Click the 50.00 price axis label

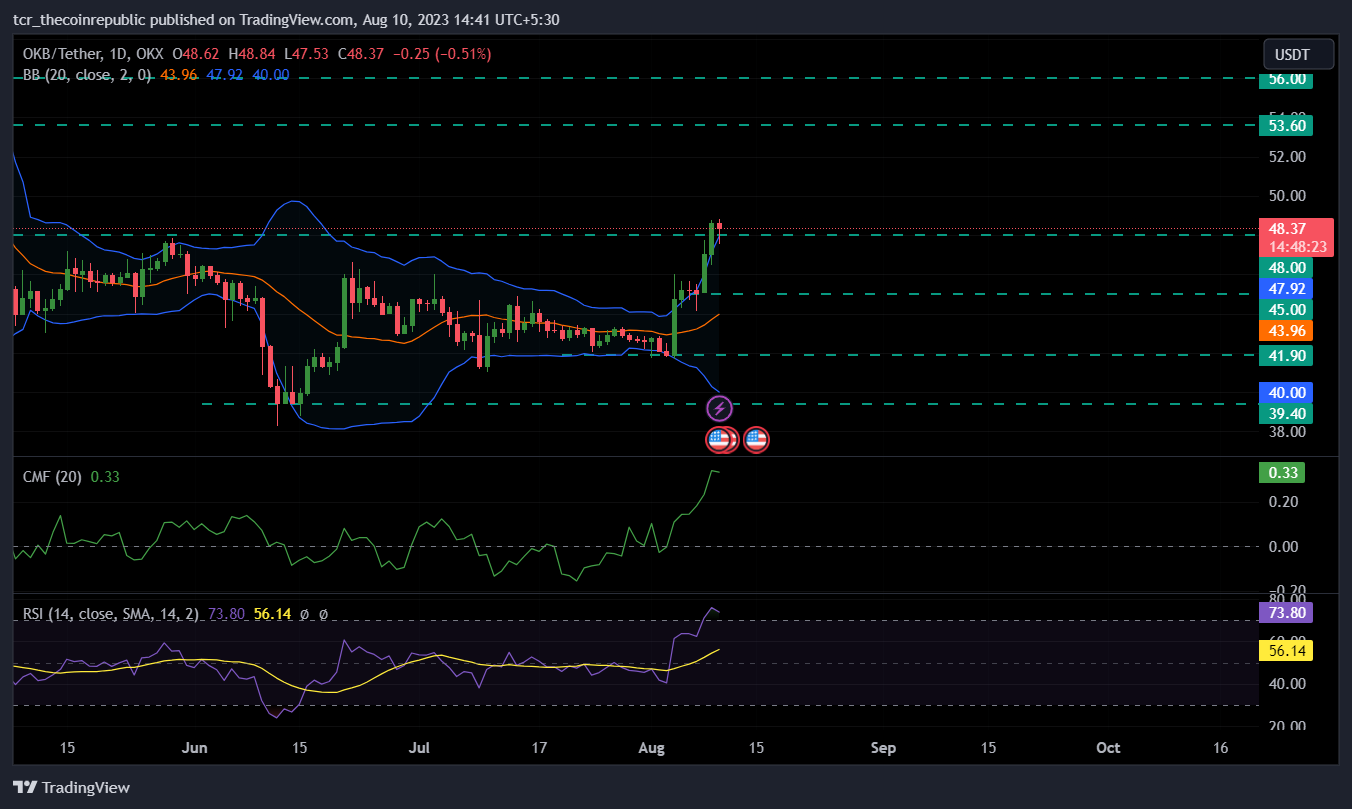1286,196
